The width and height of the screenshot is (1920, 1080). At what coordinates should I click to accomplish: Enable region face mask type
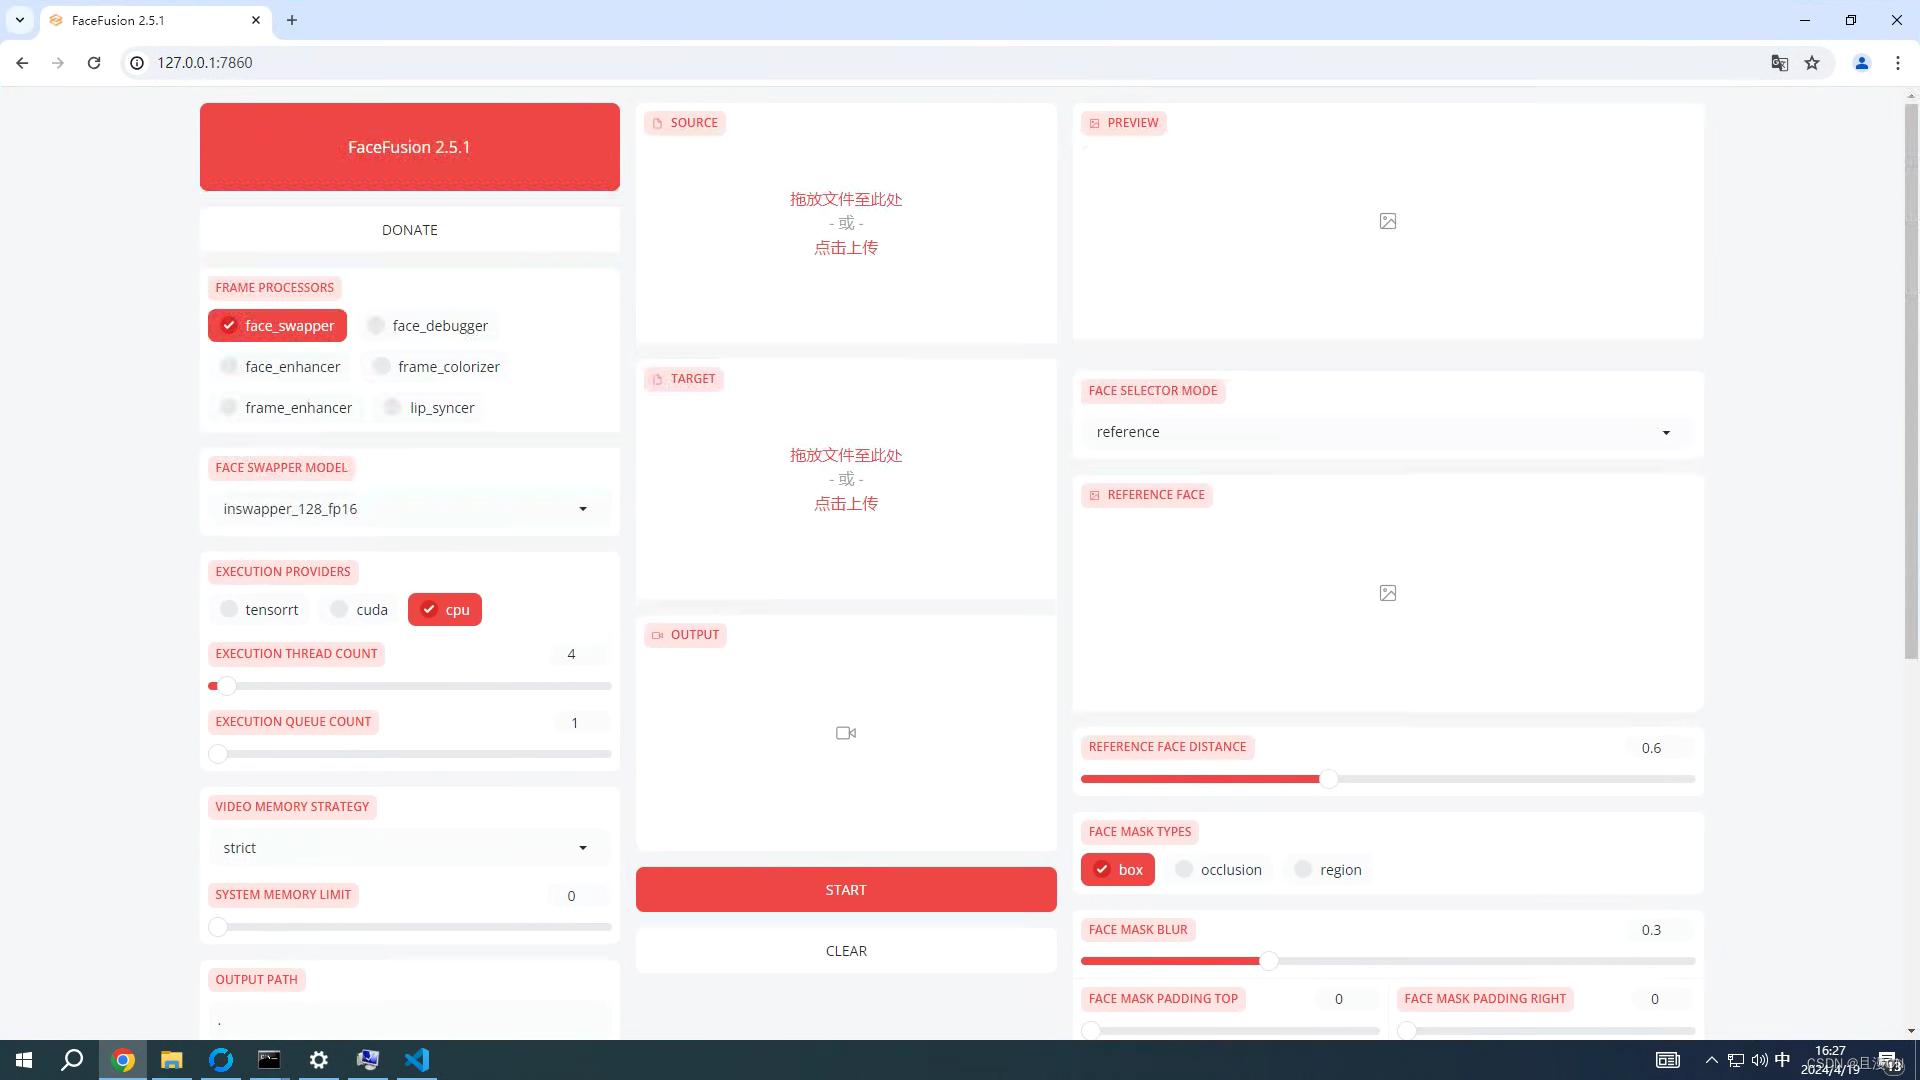(1328, 870)
